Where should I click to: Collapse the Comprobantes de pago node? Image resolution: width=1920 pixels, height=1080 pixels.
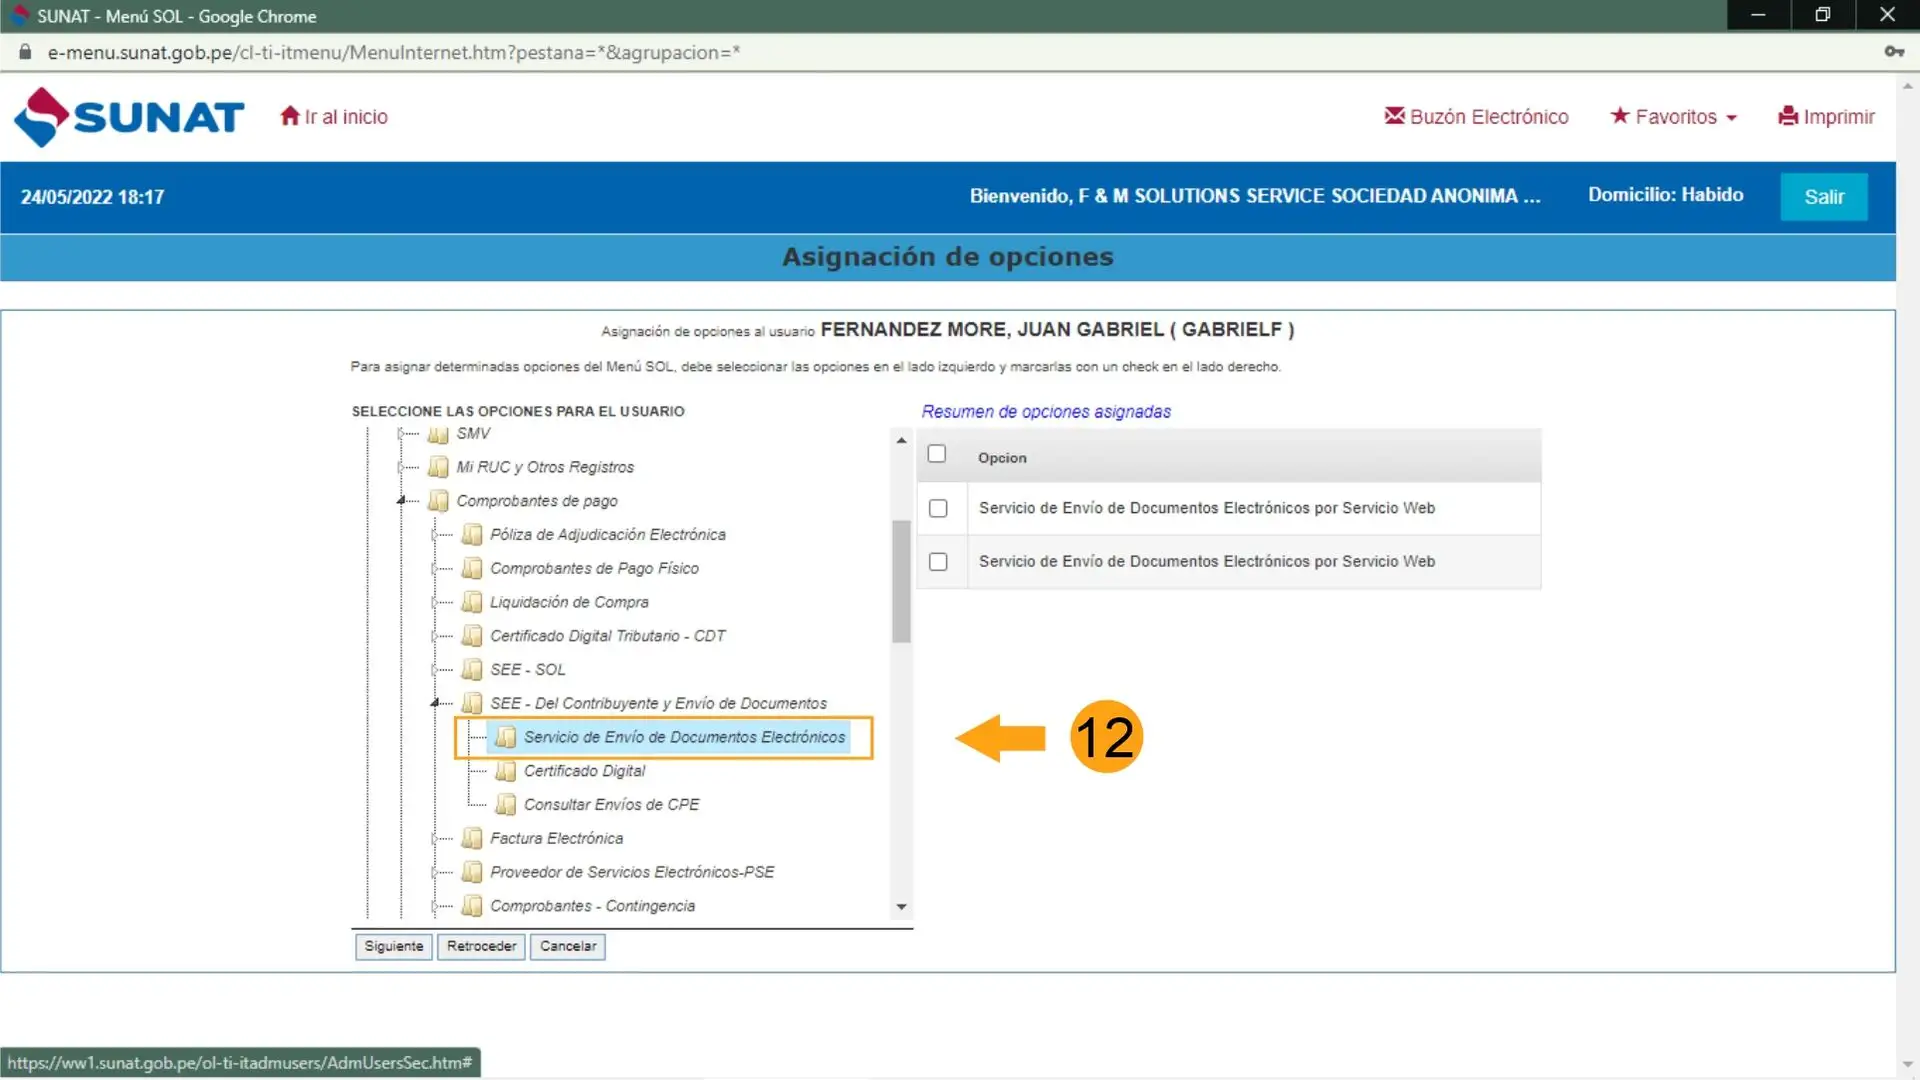tap(401, 500)
